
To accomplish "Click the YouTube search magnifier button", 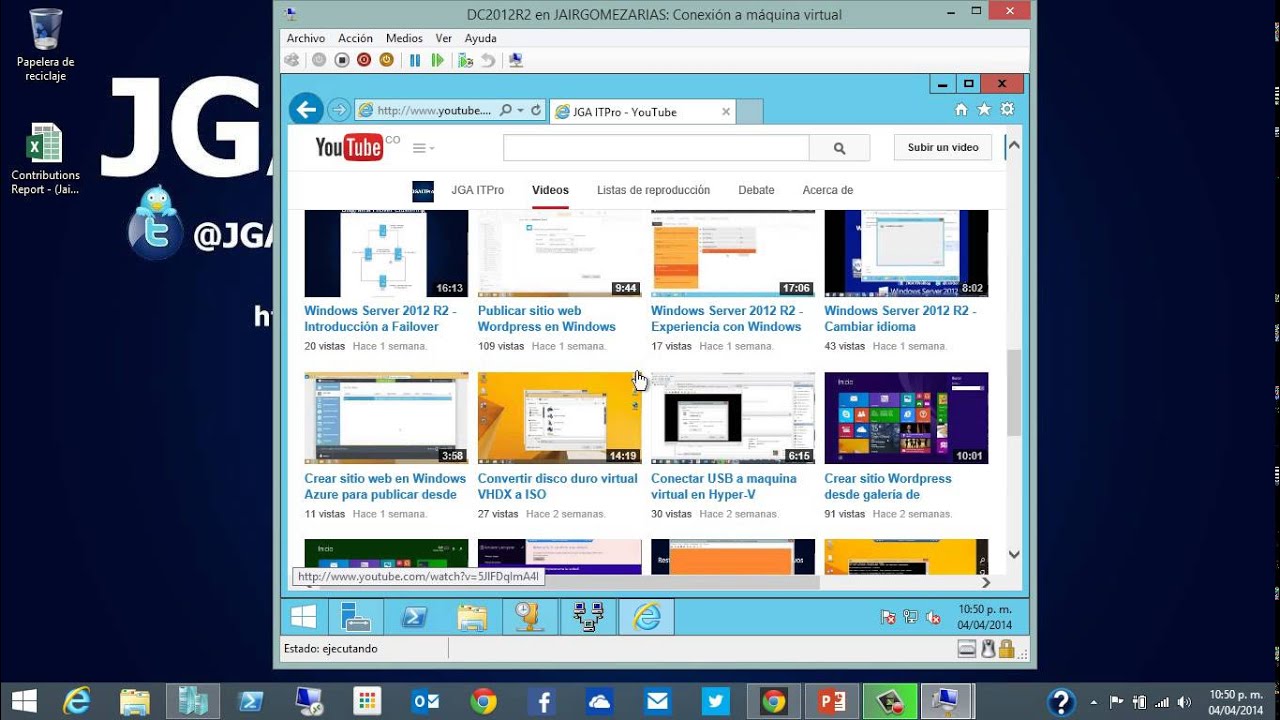I will [x=839, y=148].
